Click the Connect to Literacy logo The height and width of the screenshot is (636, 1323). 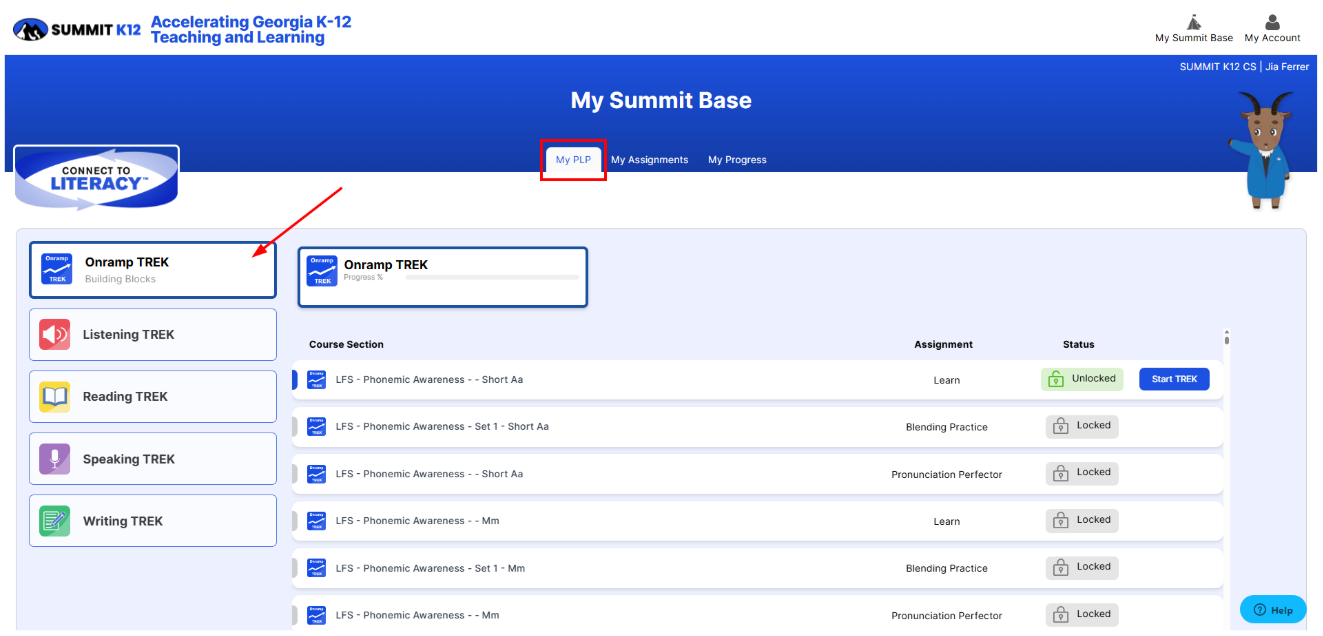(x=97, y=178)
